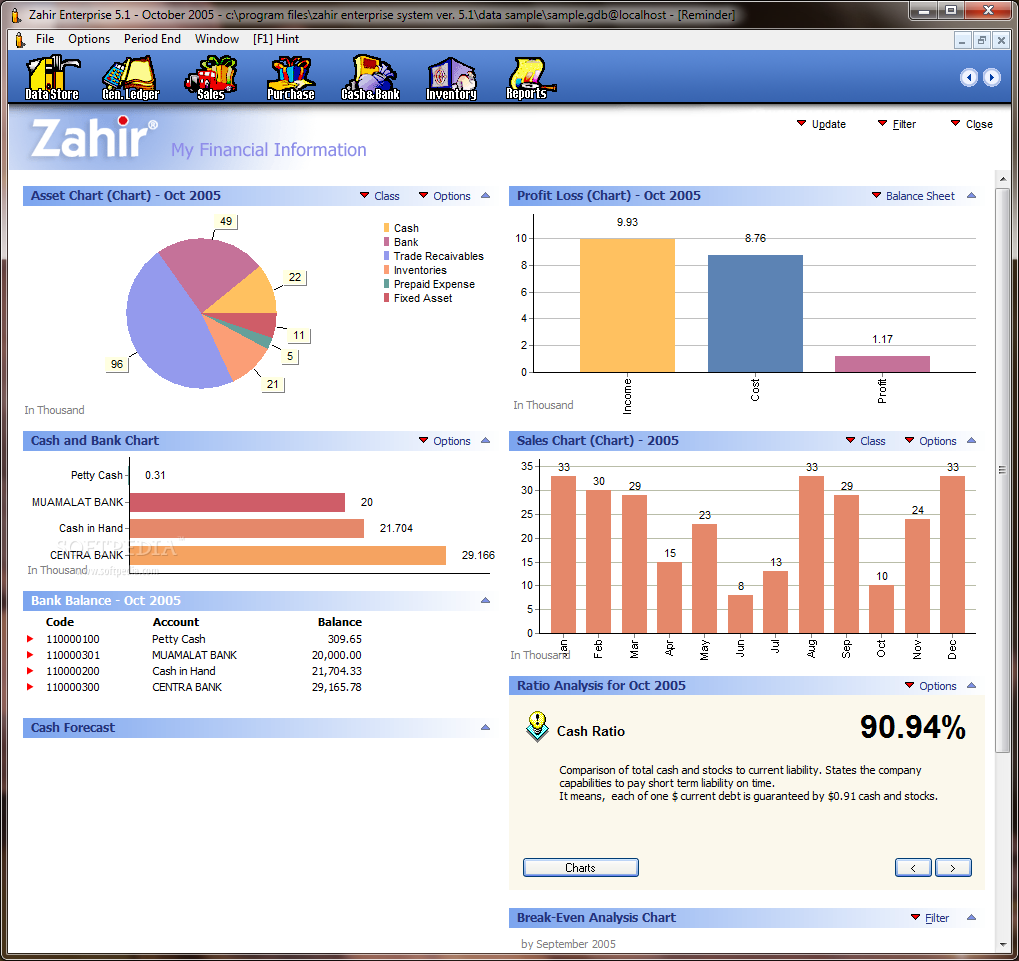Open Options dropdown of Cash and Bank Chart
1019x961 pixels.
coord(445,441)
